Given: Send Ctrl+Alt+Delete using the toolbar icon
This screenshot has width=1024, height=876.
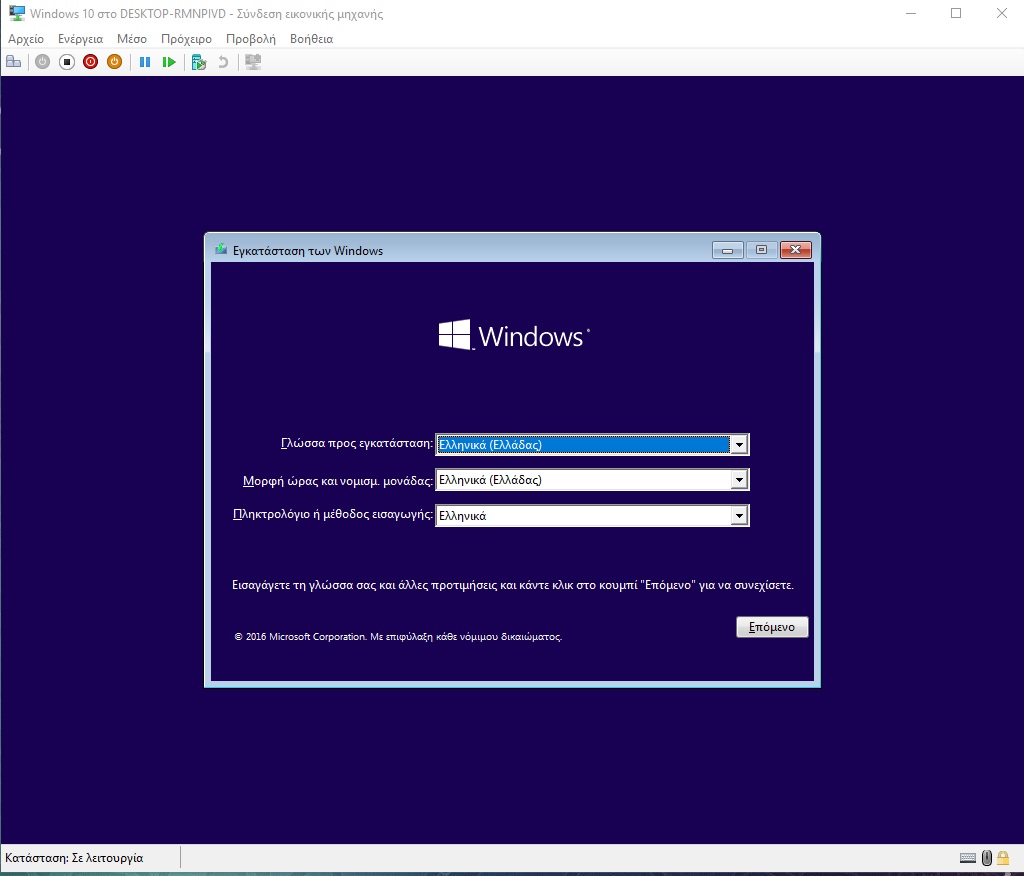Looking at the screenshot, I should (14, 62).
